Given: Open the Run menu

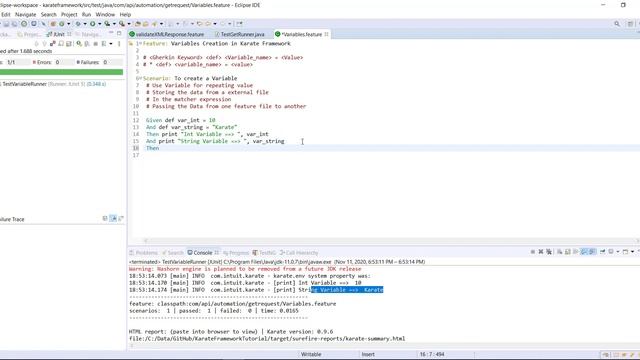Looking at the screenshot, I should tap(86, 14).
